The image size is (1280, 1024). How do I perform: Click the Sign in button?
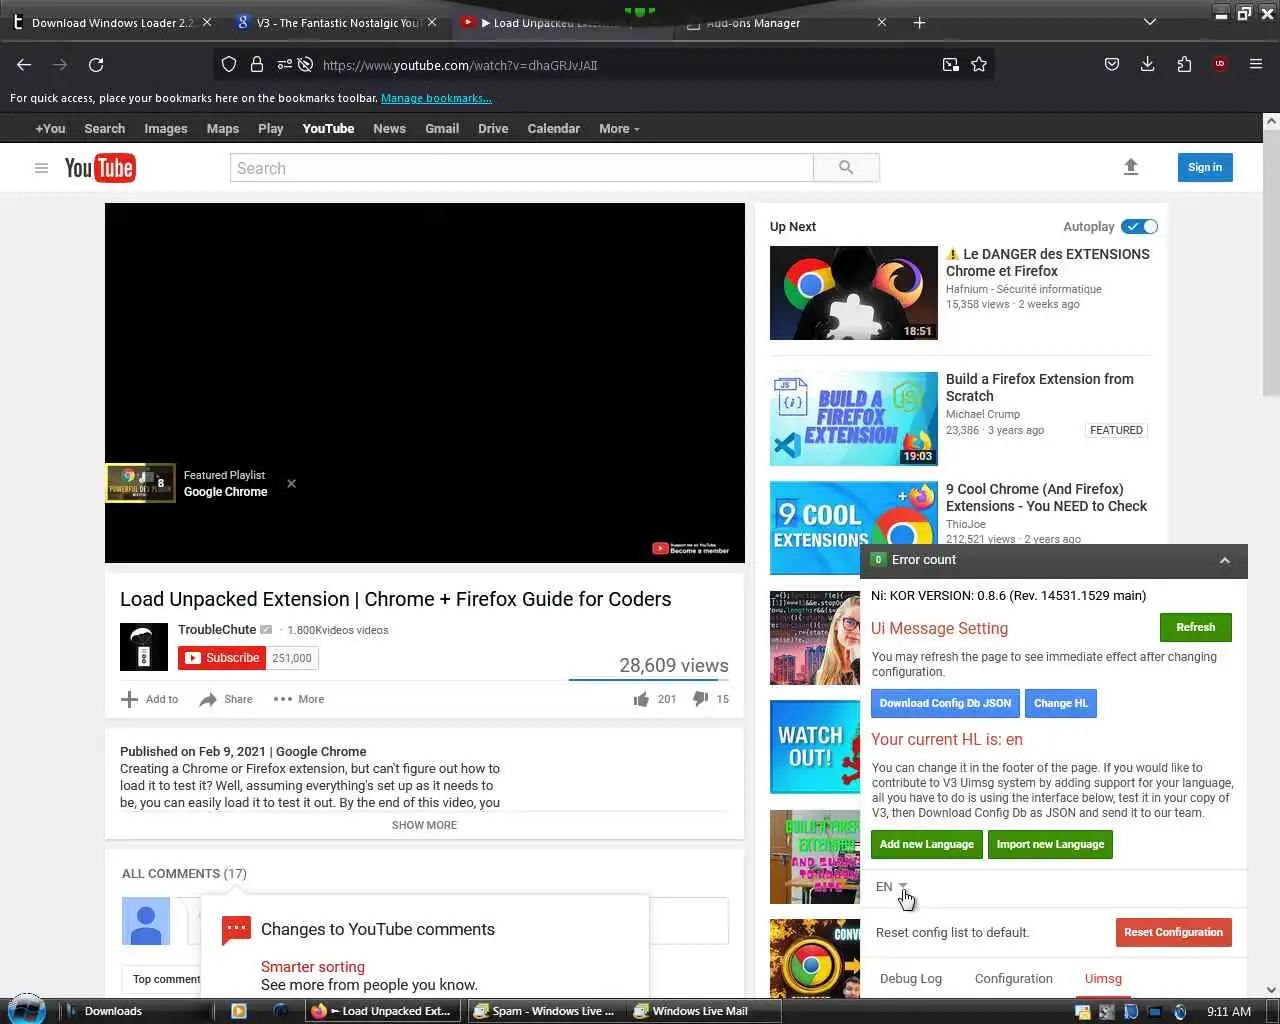[1205, 168]
